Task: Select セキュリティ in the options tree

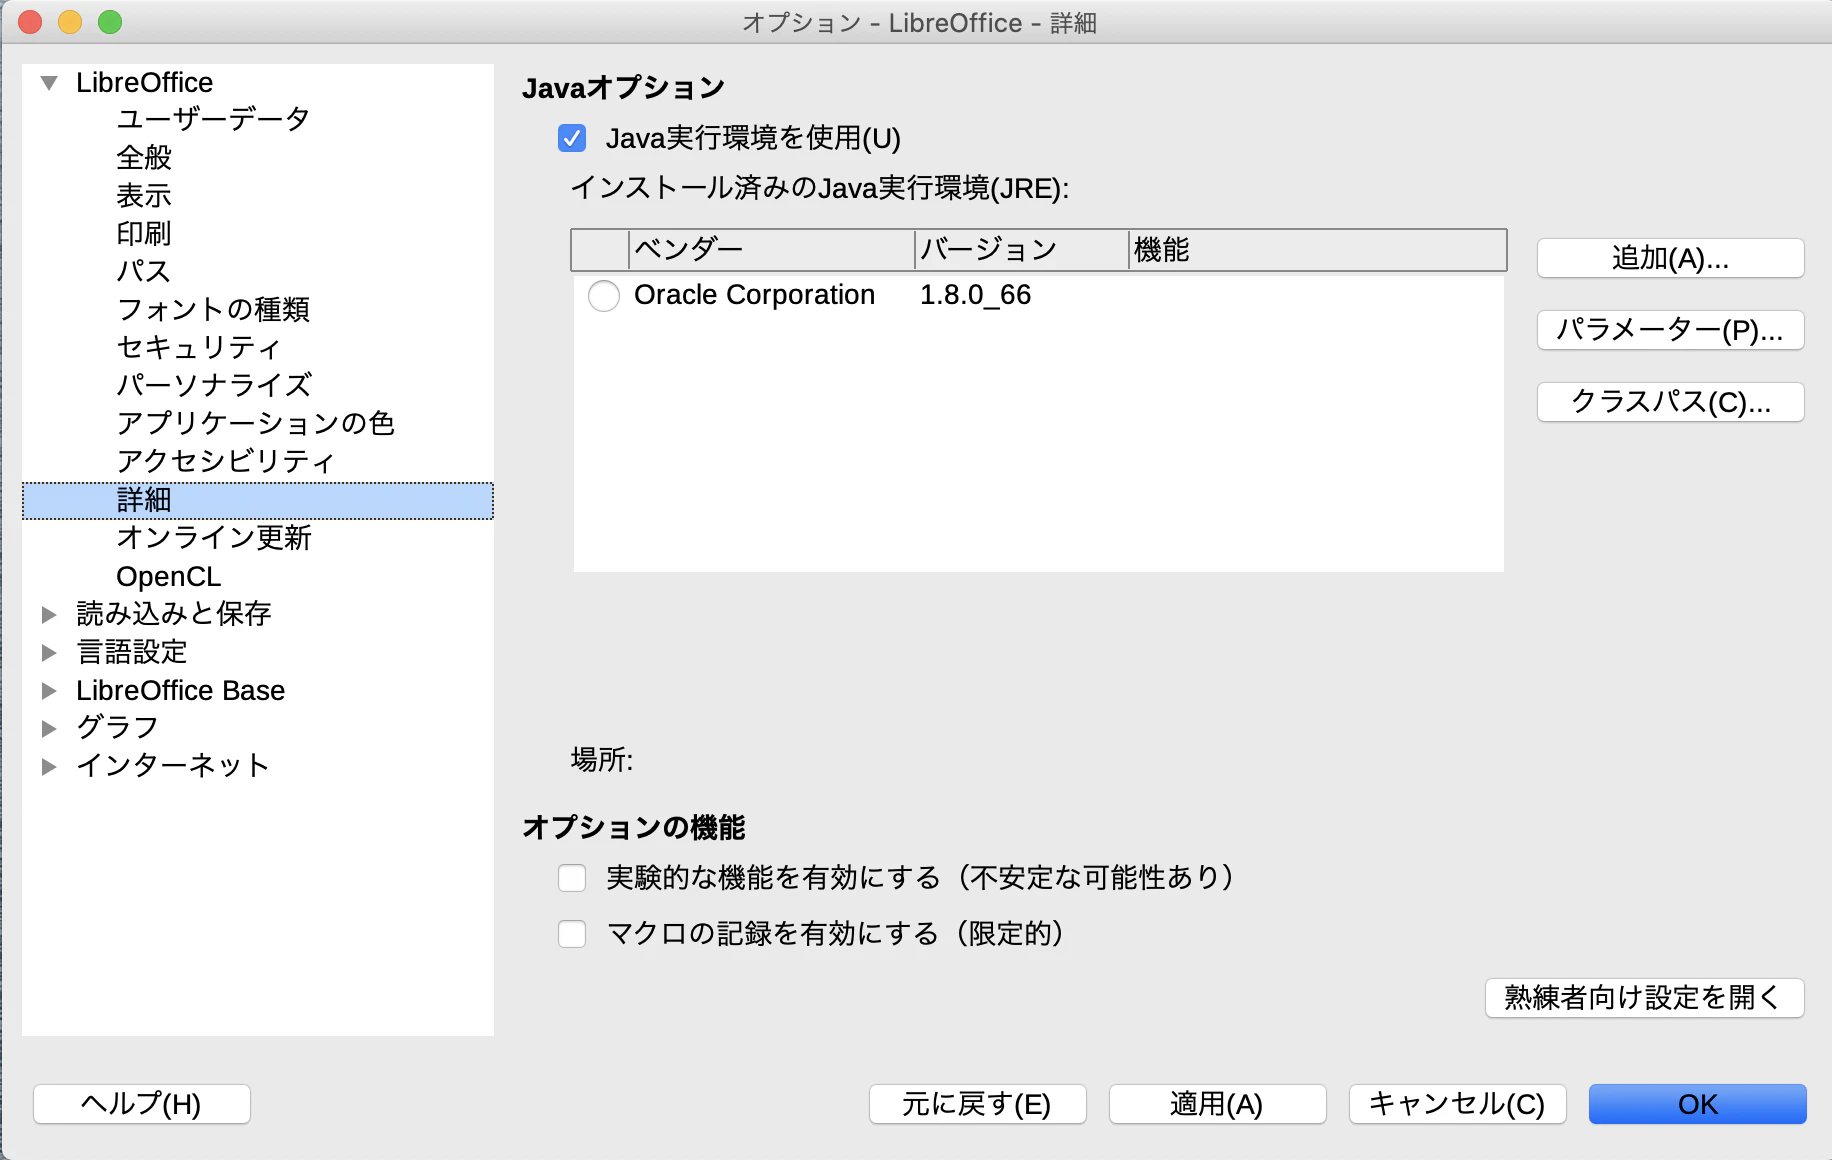Action: [x=198, y=347]
